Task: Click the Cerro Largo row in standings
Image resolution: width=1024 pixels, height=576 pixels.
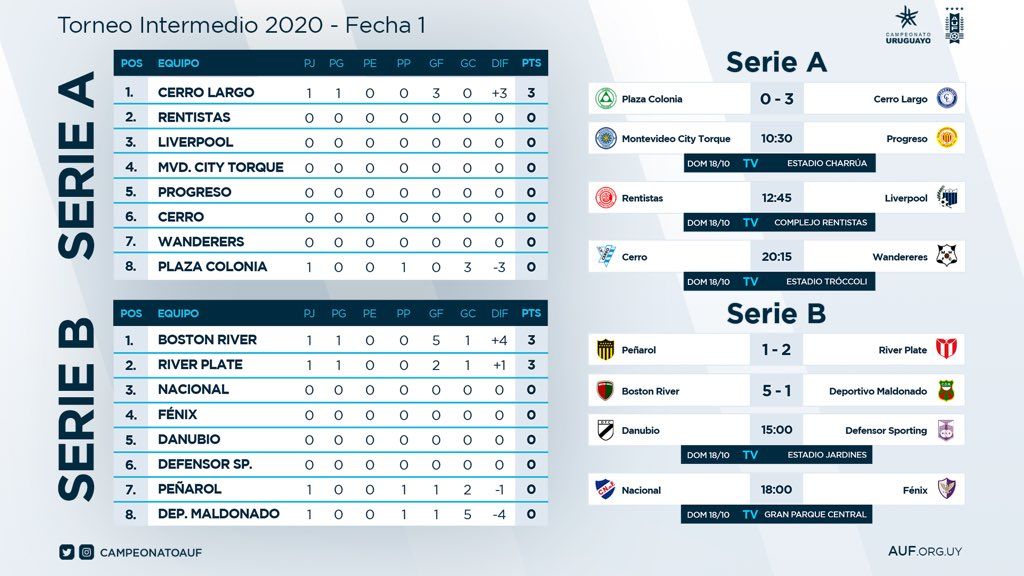Action: coord(206,92)
